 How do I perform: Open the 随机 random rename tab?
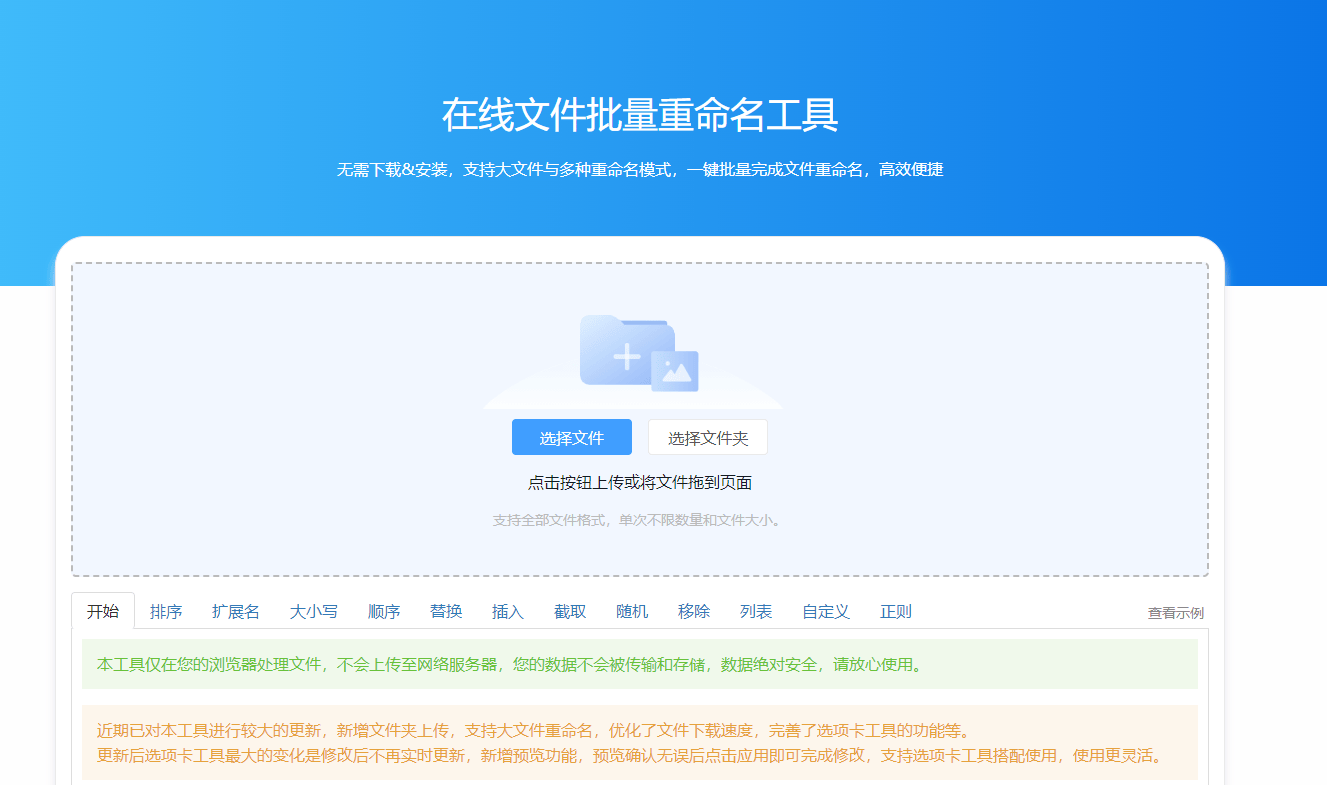(631, 611)
